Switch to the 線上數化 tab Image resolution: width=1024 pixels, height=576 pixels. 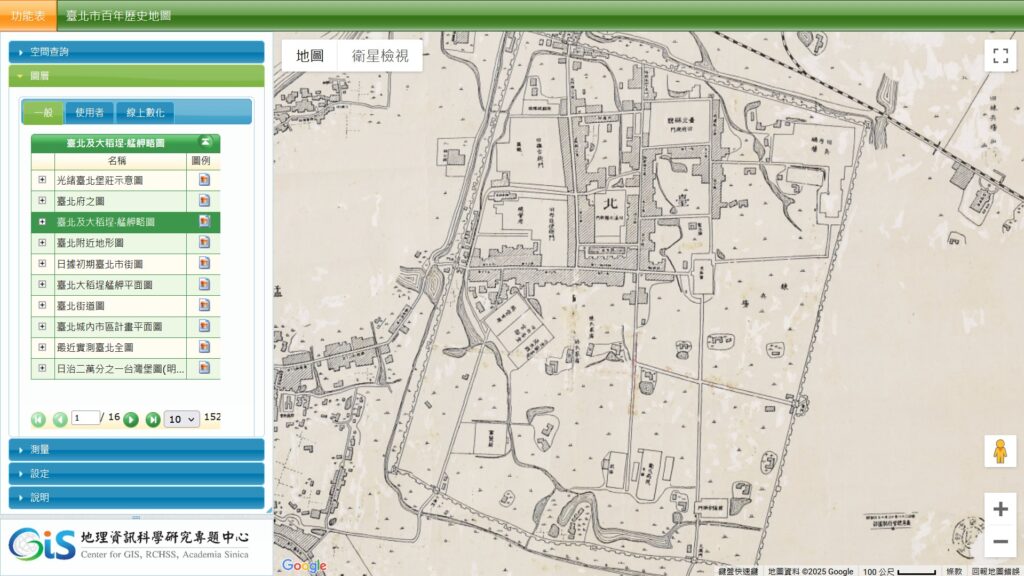(145, 112)
